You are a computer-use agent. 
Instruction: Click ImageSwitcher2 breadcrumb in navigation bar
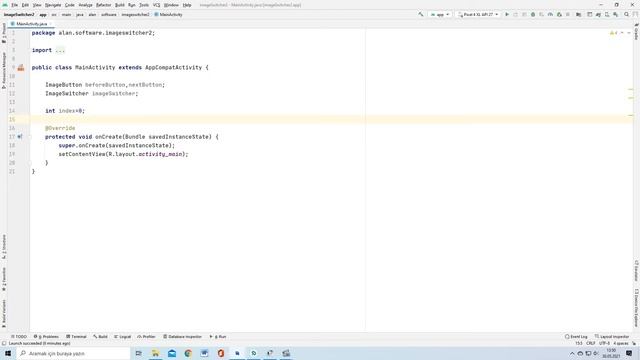[x=19, y=15]
